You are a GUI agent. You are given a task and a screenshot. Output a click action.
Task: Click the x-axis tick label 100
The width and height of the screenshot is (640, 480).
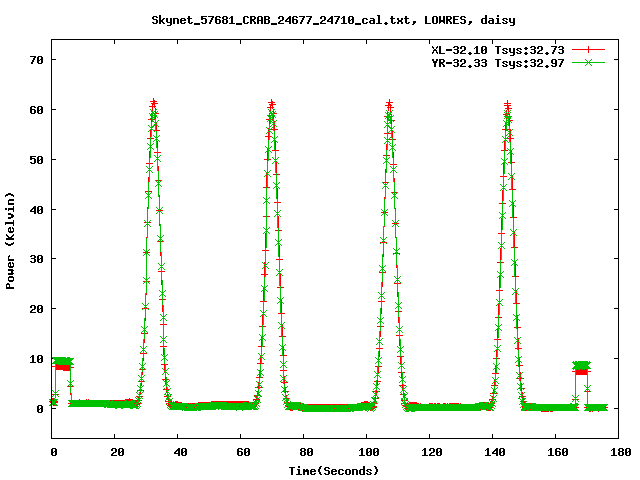(x=369, y=452)
